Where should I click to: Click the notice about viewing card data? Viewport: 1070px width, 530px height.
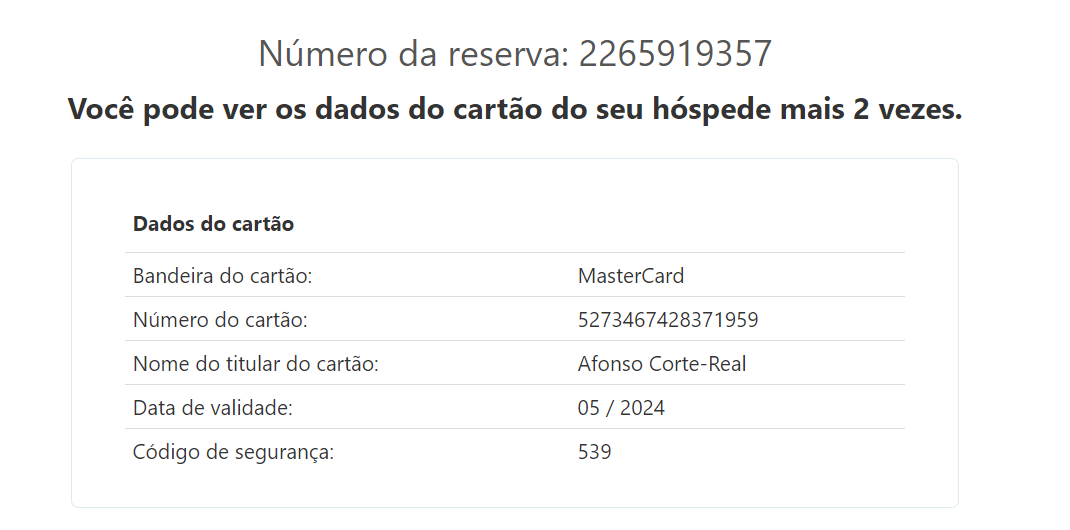515,109
